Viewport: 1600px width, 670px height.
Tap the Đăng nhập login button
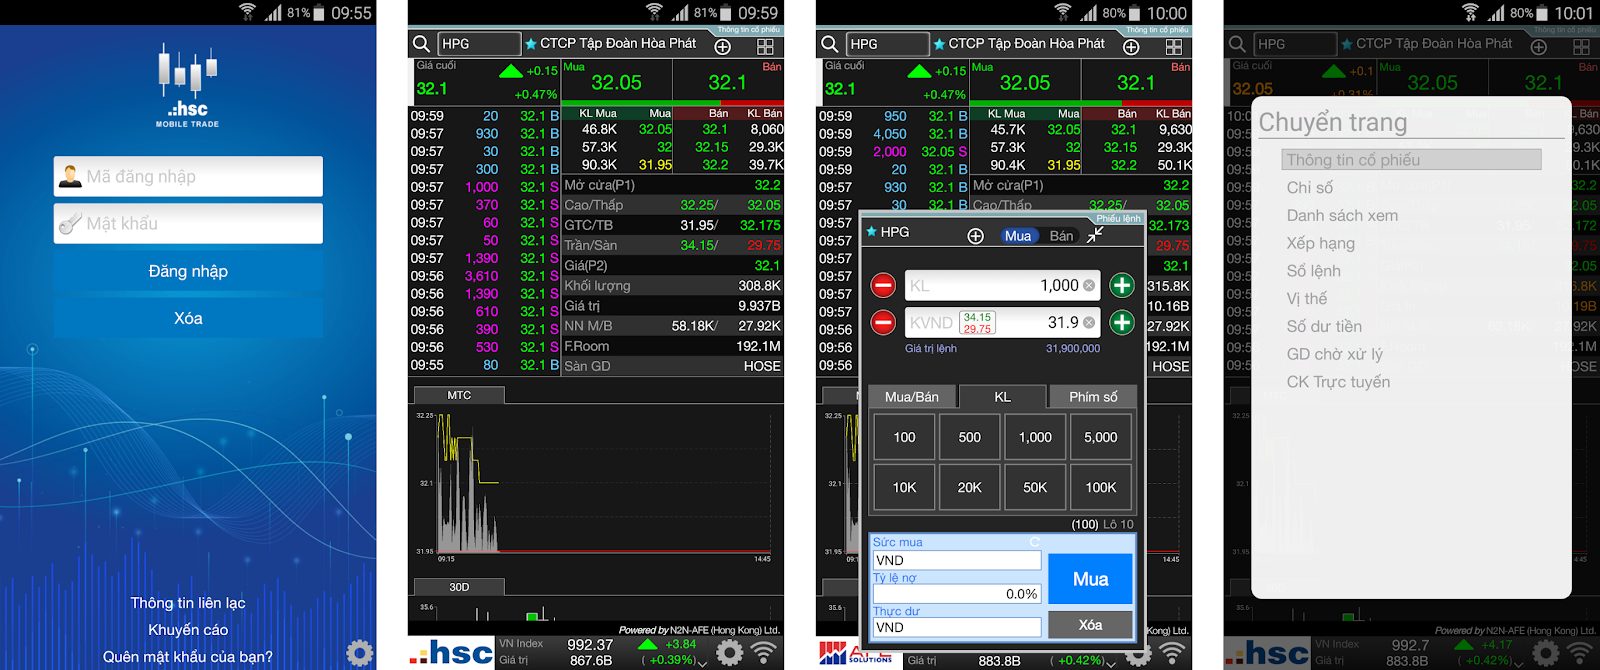188,271
